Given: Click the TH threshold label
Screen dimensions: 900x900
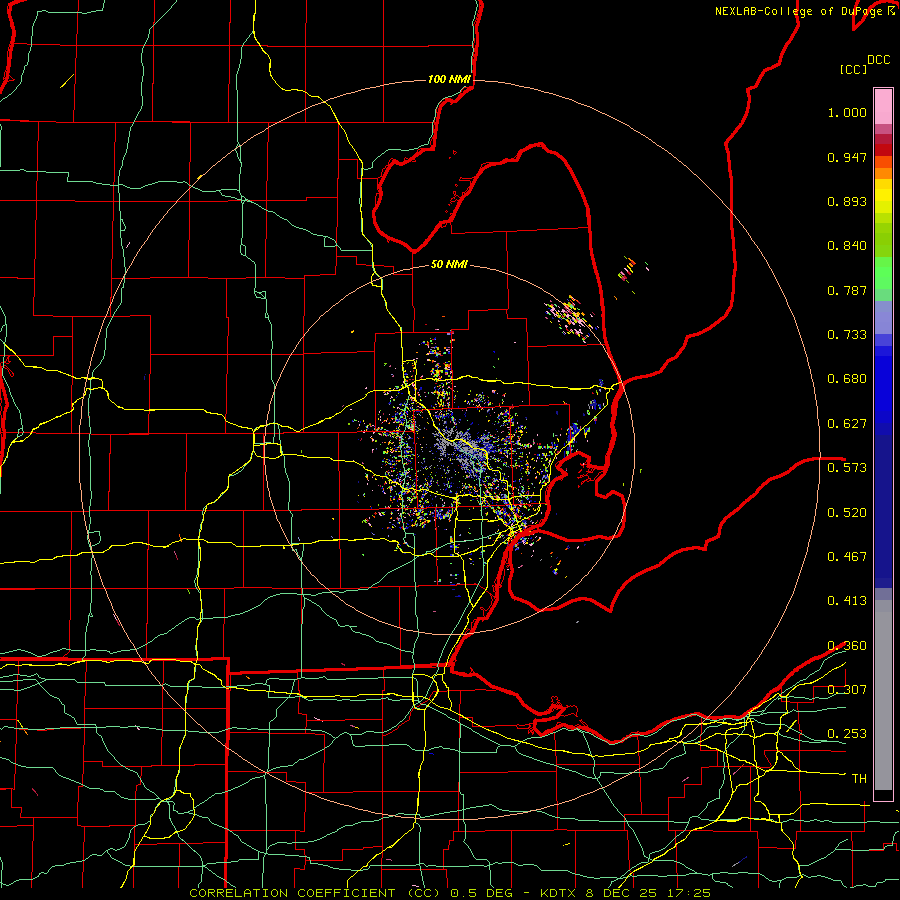Looking at the screenshot, I should pos(859,779).
